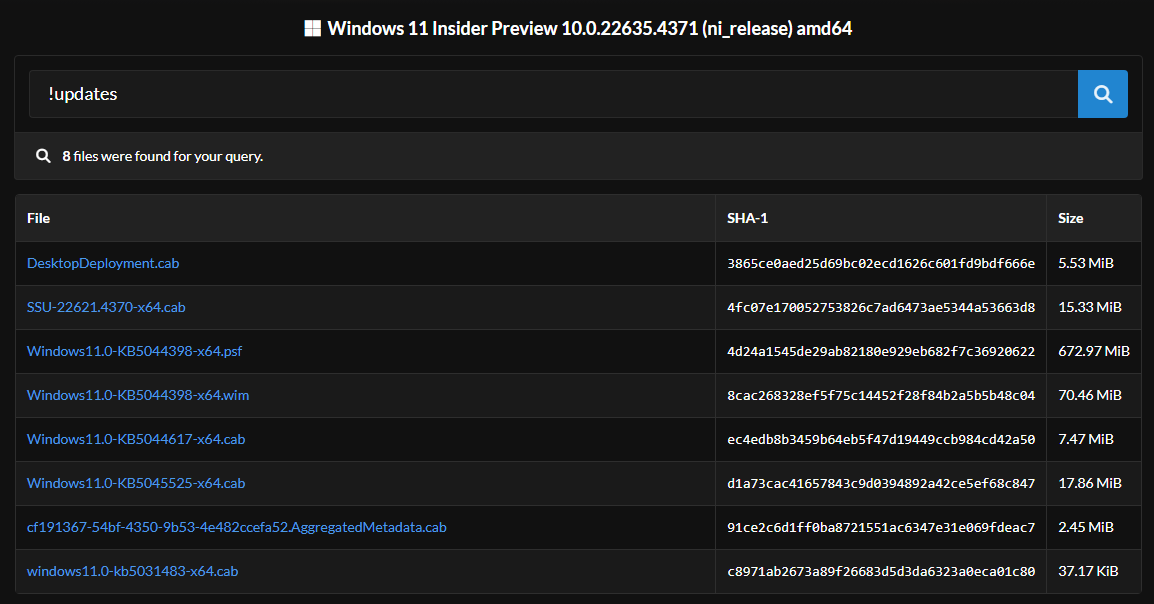Click the magnifier icon beside the results count
The width and height of the screenshot is (1154, 604).
[43, 156]
